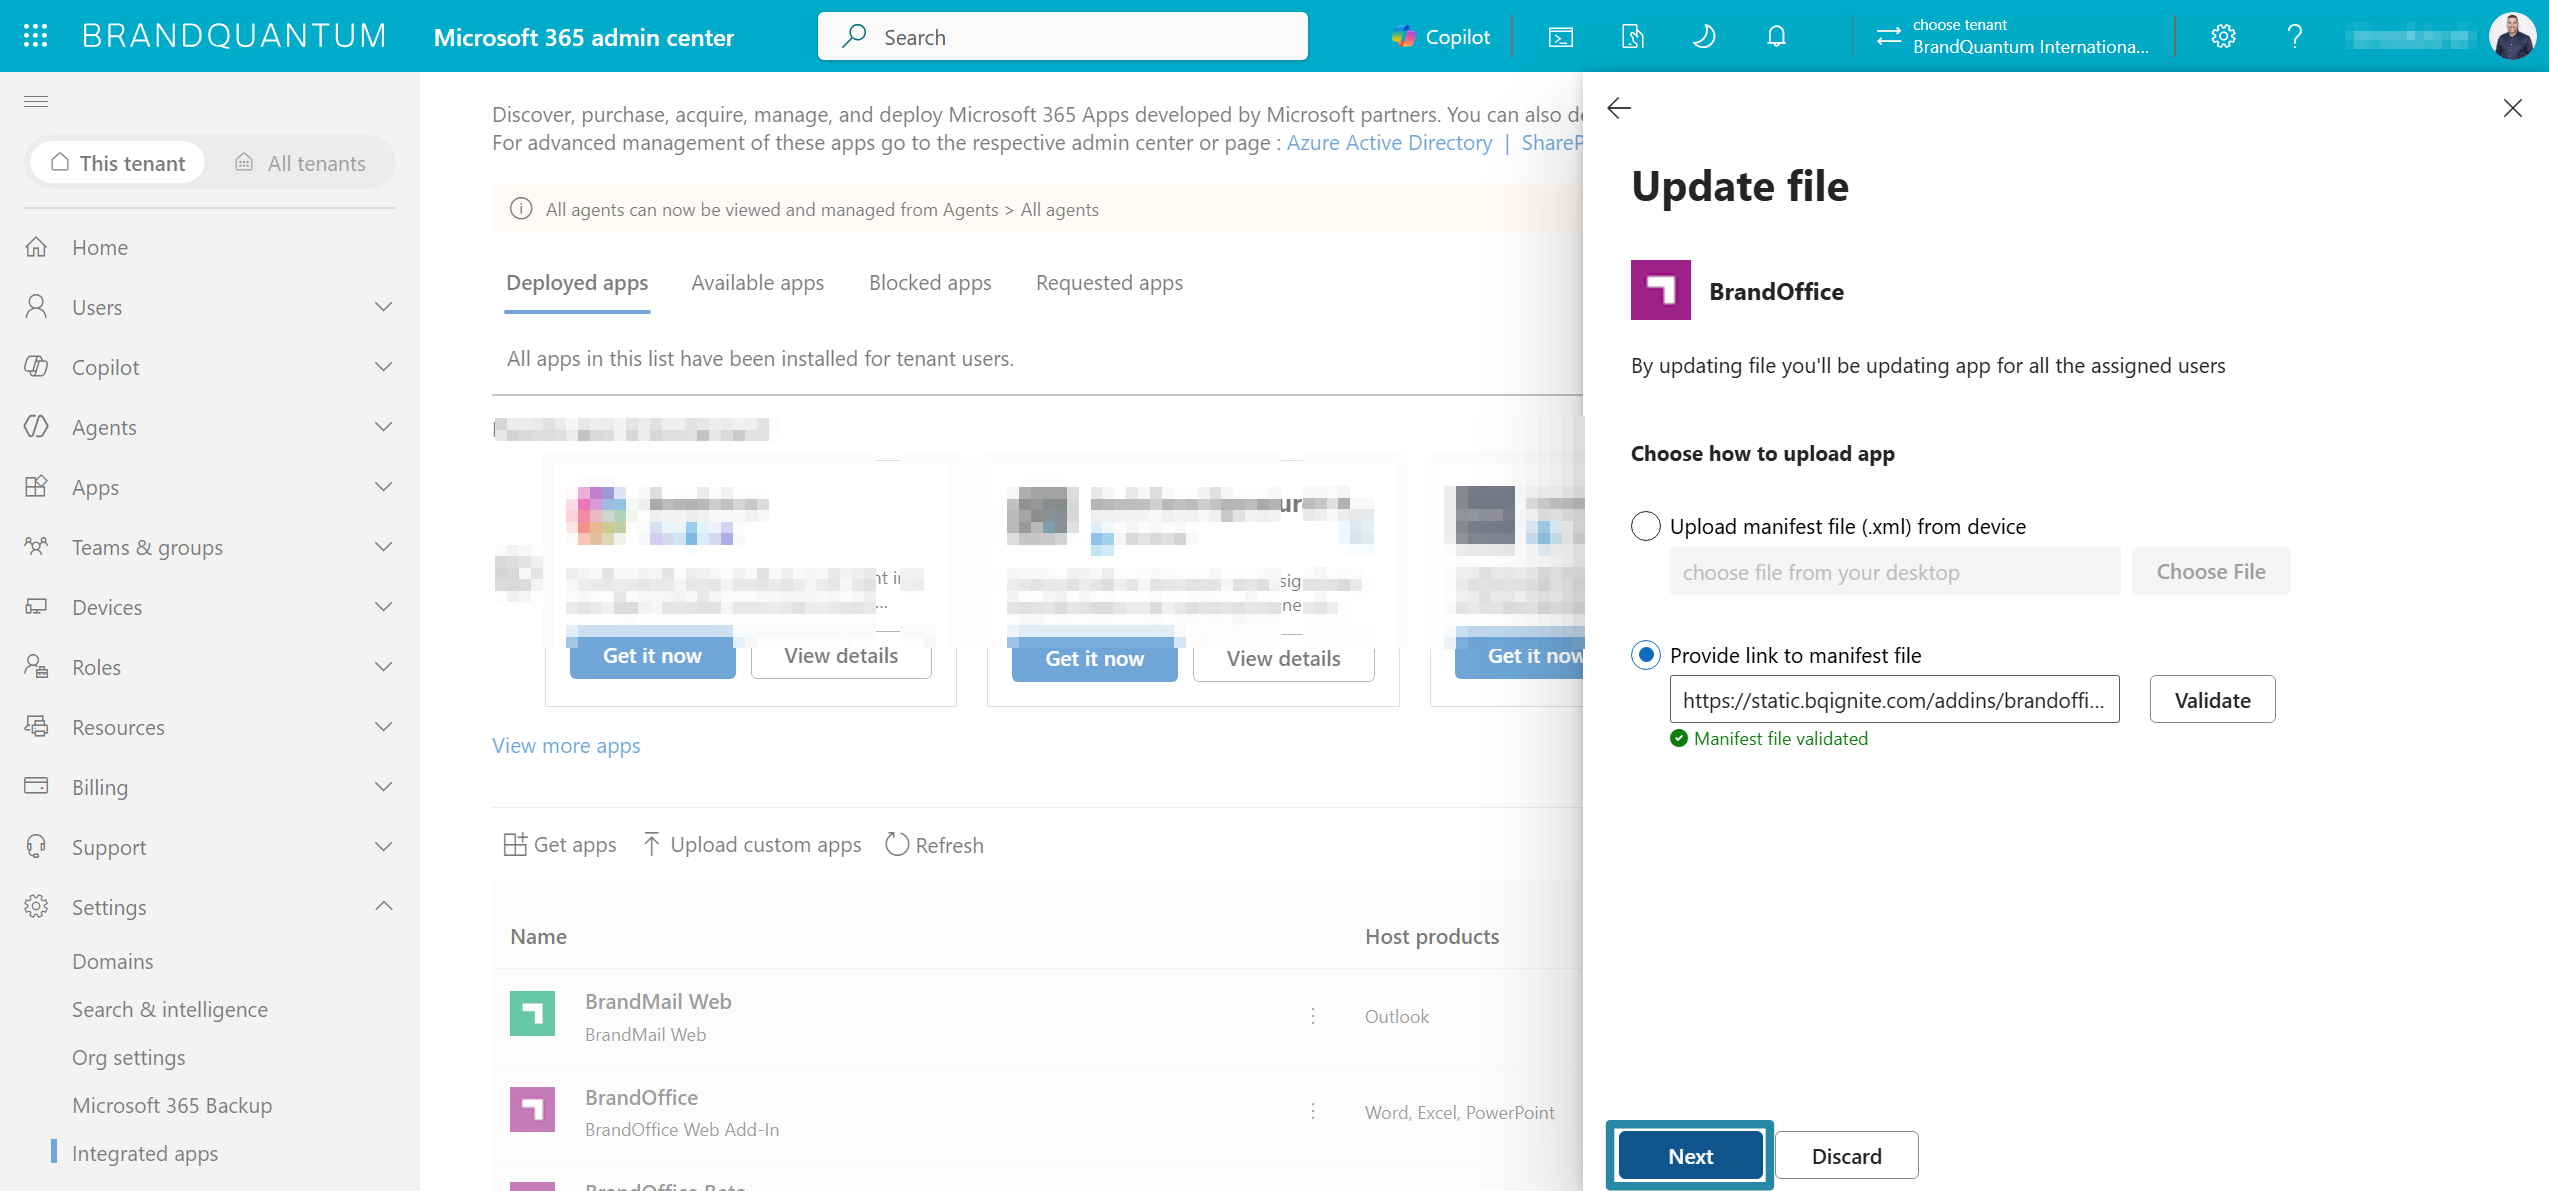The width and height of the screenshot is (2549, 1191).
Task: Click the BrandOffice app icon in list
Action: (532, 1109)
